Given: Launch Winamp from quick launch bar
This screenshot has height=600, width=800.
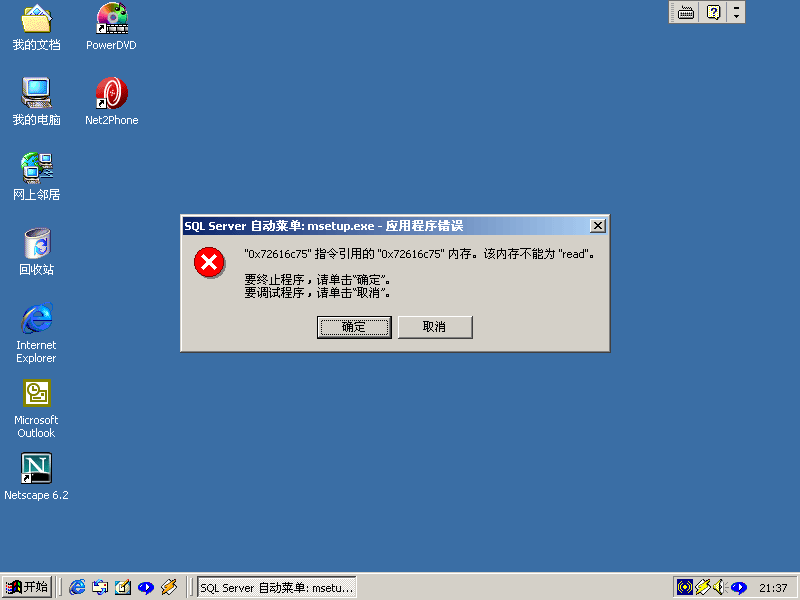Looking at the screenshot, I should [169, 587].
